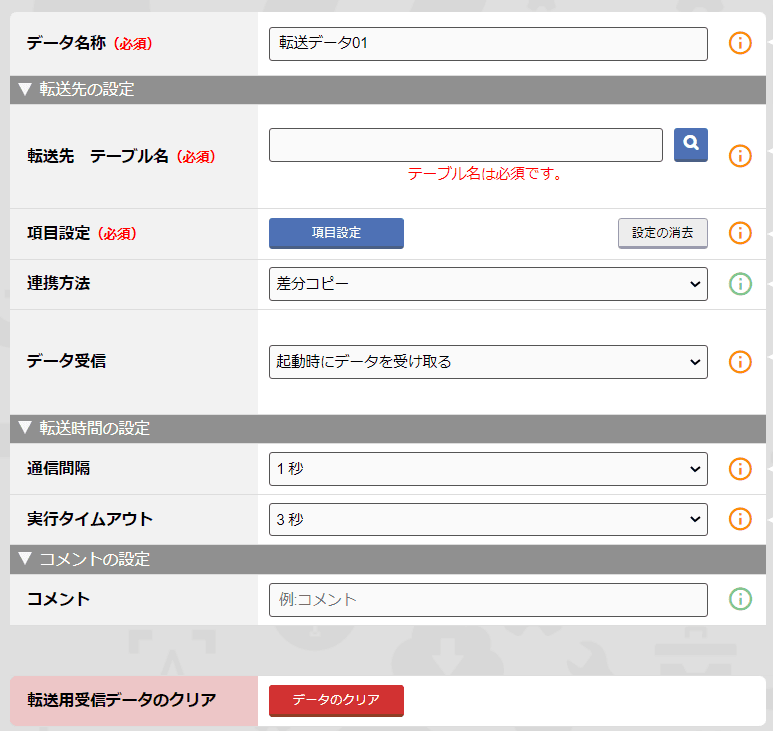Click green info icon for 連携方法
This screenshot has width=773, height=731.
point(739,284)
